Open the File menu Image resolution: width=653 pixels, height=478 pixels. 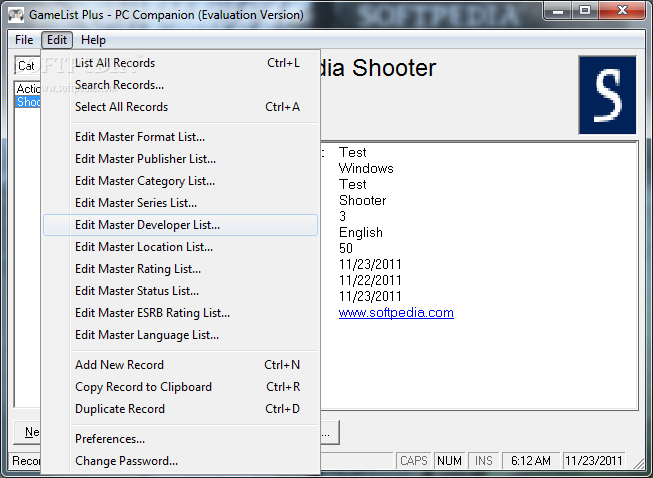click(24, 40)
